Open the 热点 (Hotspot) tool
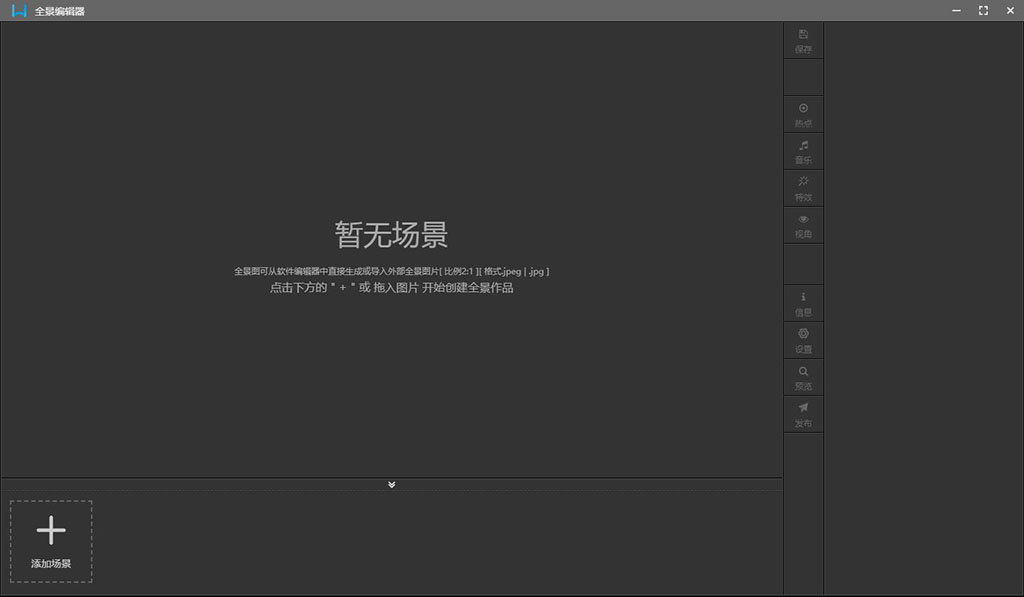Image resolution: width=1024 pixels, height=597 pixels. 803,115
